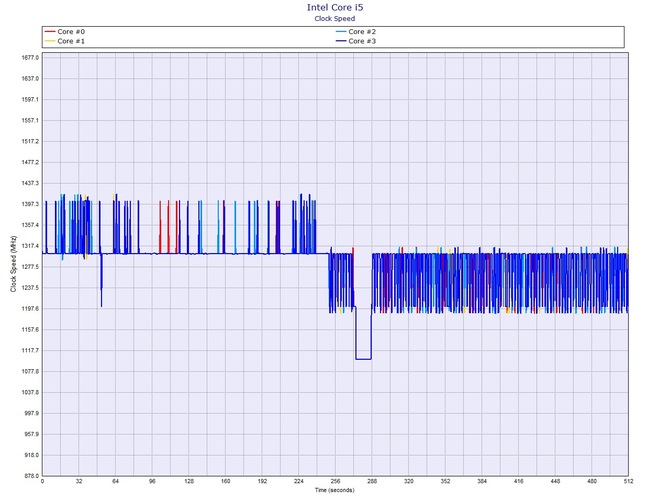This screenshot has height=502, width=670.
Task: Click the Core #0 legend entry
Action: click(65, 32)
